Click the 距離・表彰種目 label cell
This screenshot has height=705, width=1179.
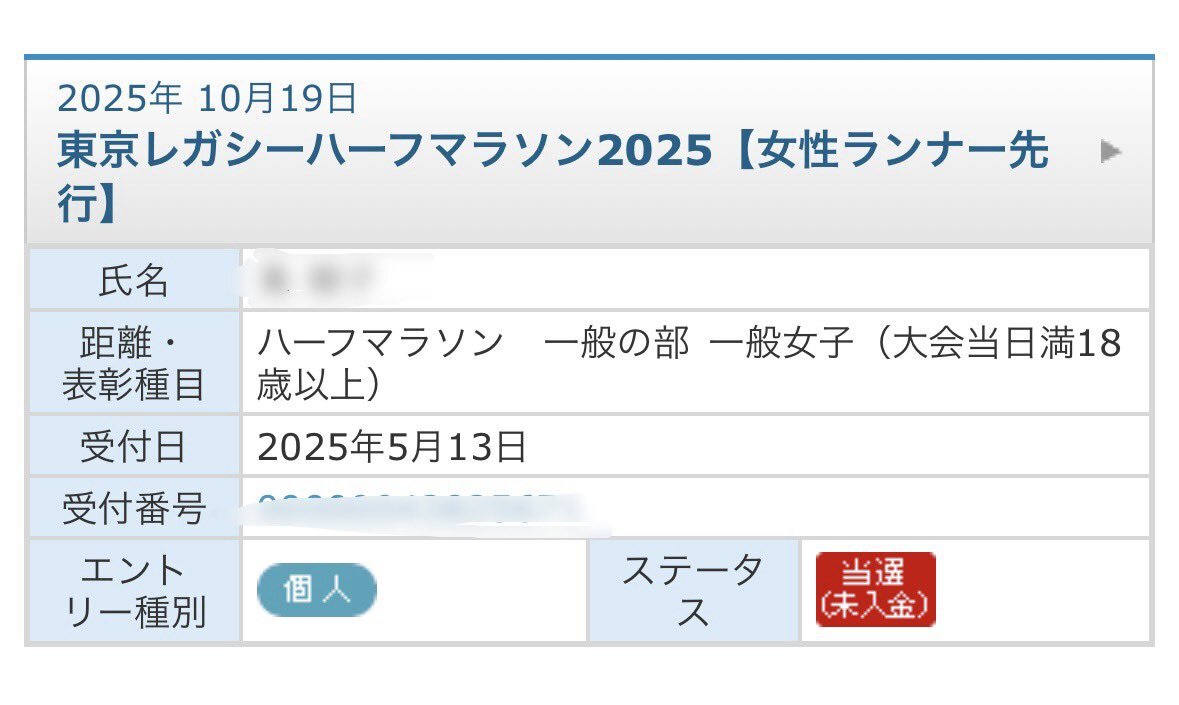tap(134, 363)
